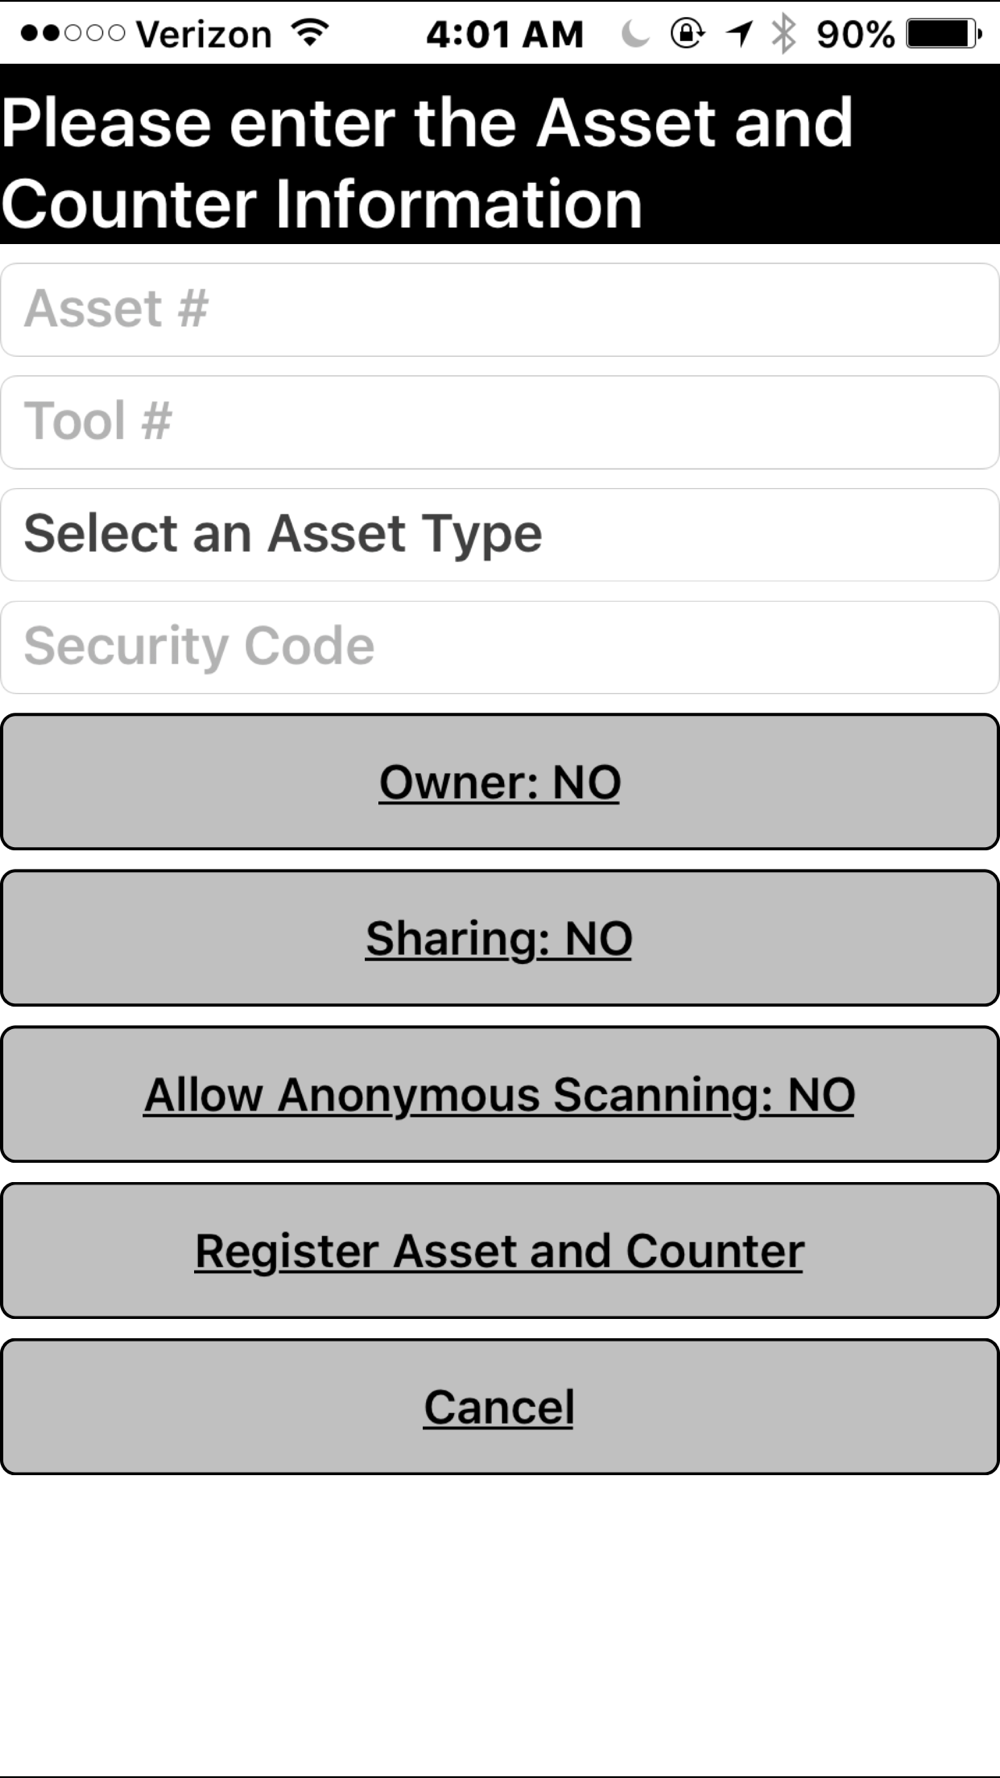Tap the 4:01 AM clock
This screenshot has width=1000, height=1778.
tap(504, 34)
